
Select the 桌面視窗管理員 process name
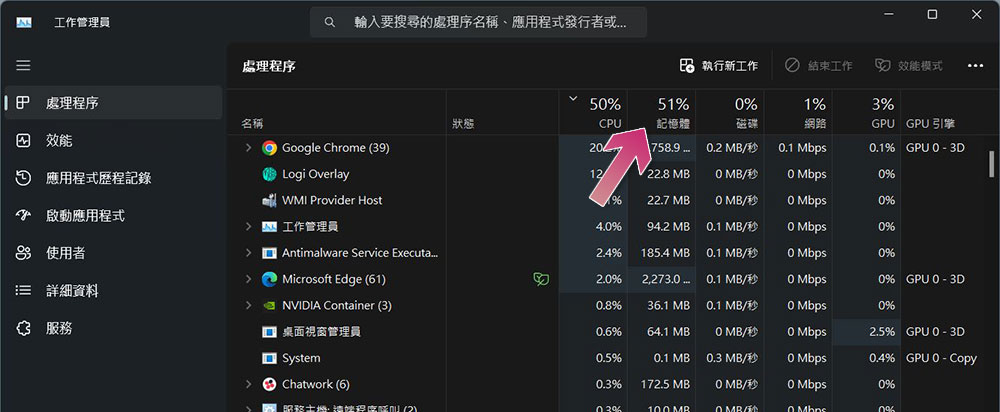[x=322, y=332]
